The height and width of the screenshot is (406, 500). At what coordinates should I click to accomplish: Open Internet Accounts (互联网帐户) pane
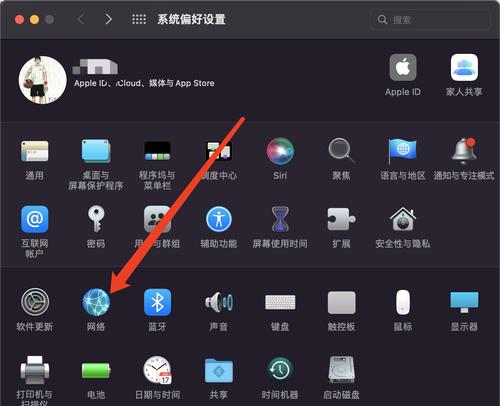coord(35,219)
